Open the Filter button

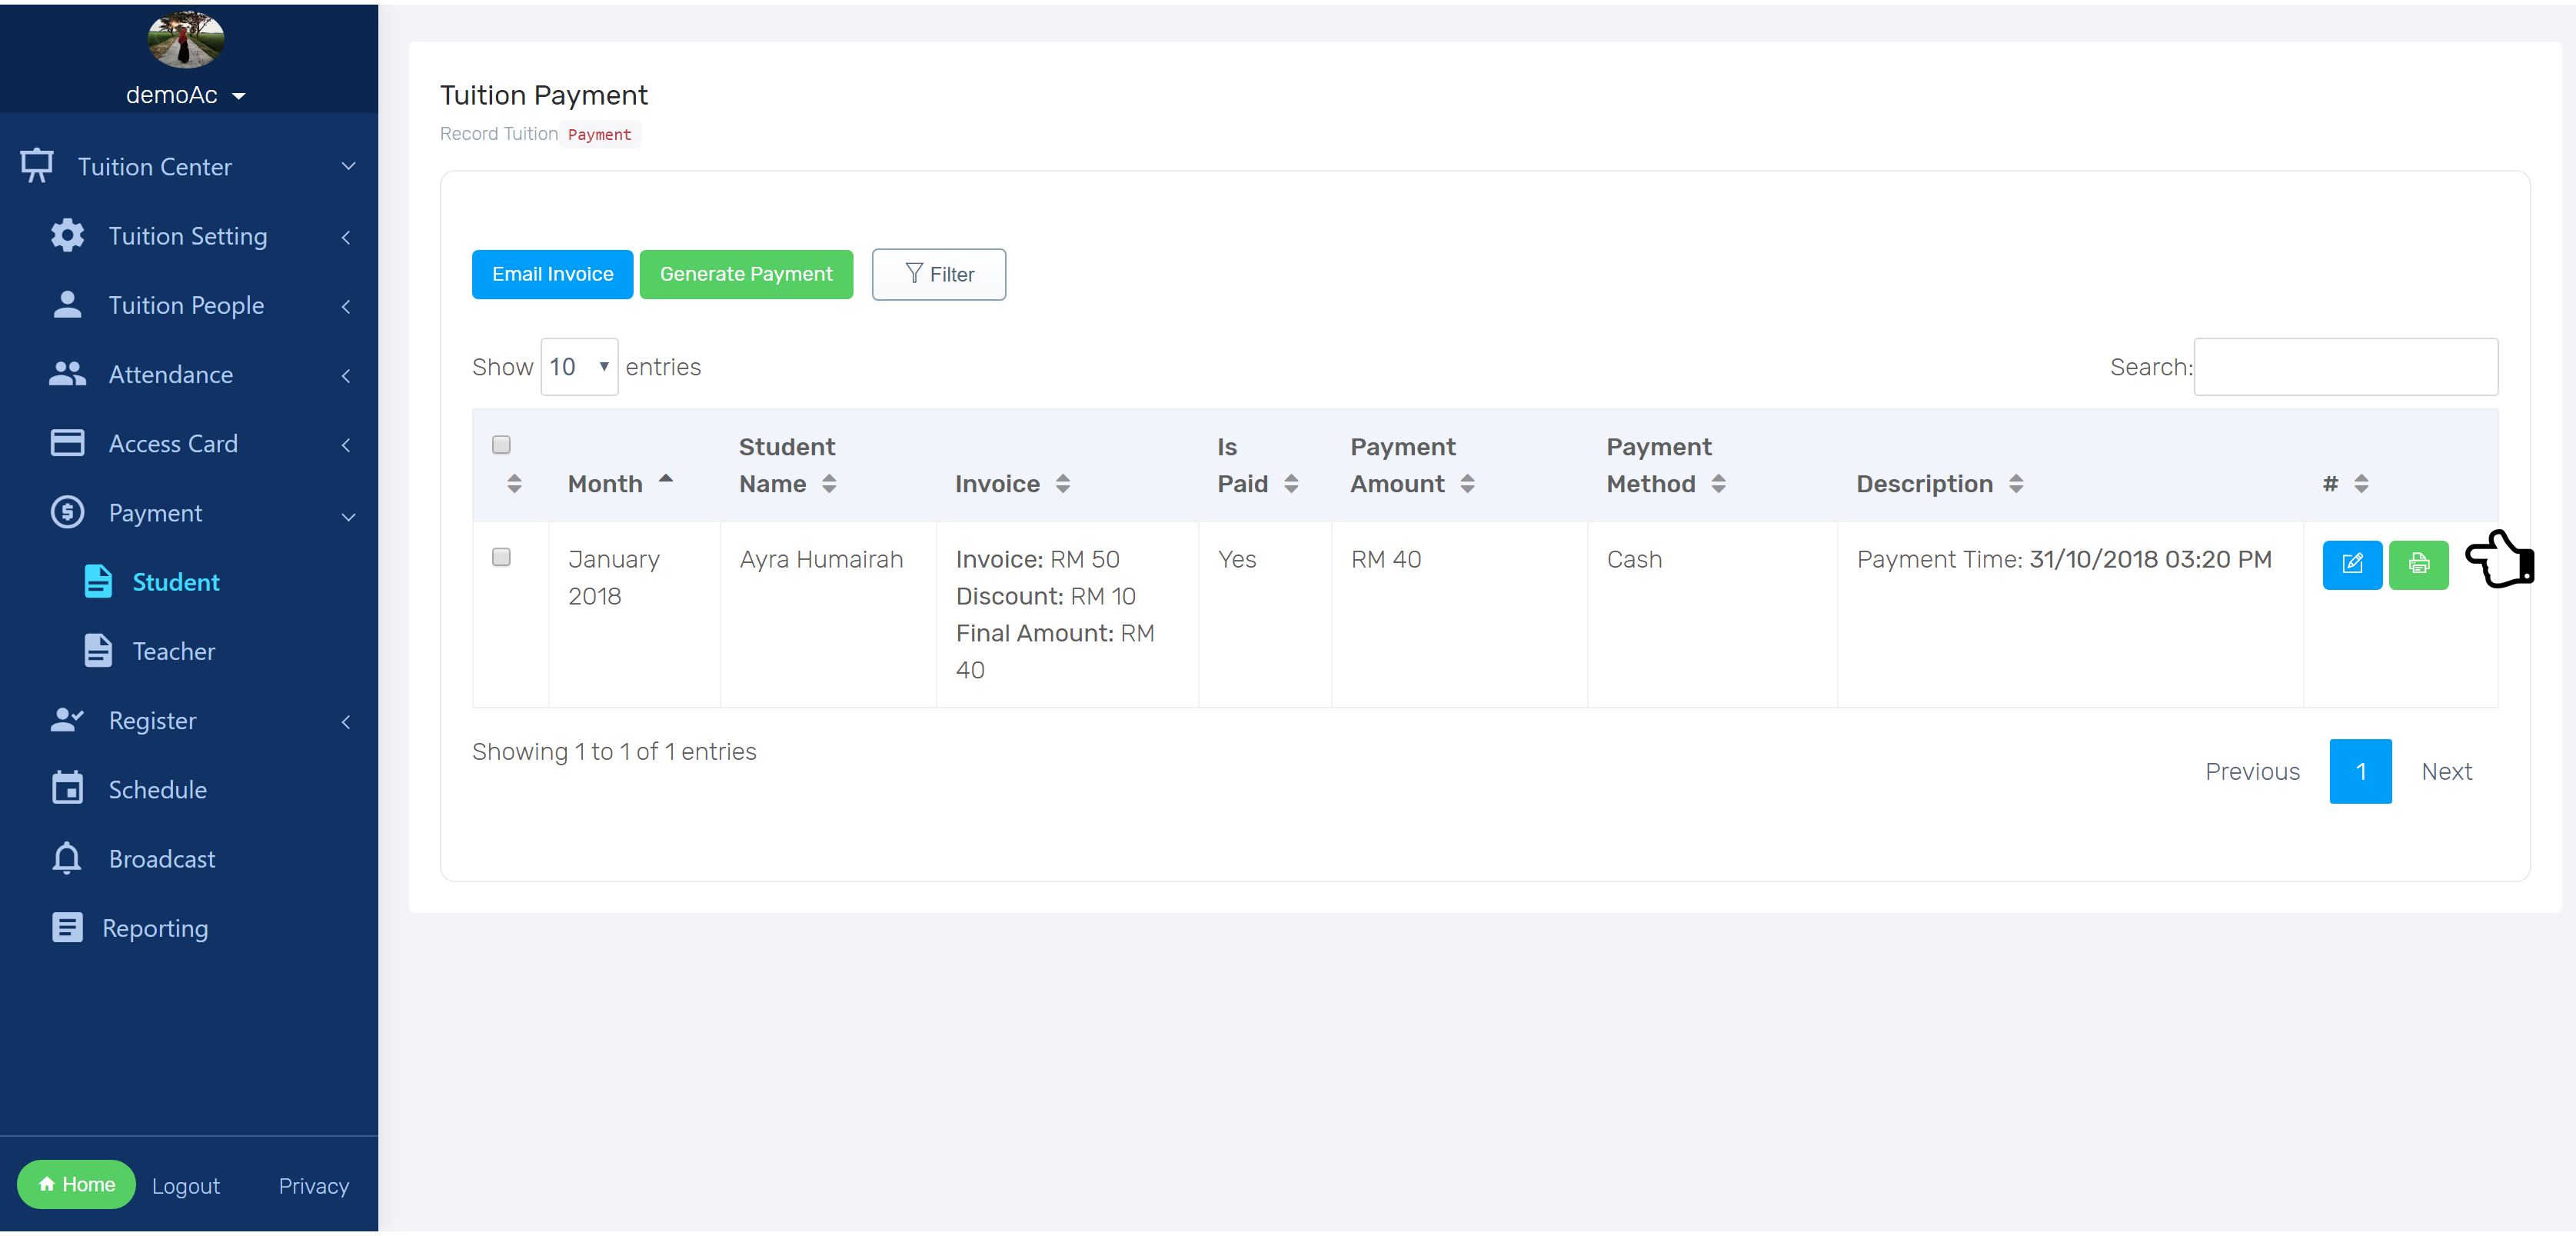coord(938,274)
